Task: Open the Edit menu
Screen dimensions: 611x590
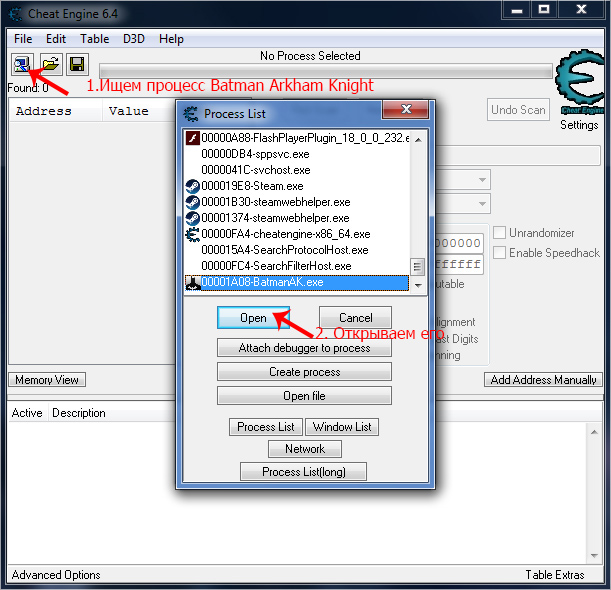Action: pyautogui.click(x=56, y=39)
